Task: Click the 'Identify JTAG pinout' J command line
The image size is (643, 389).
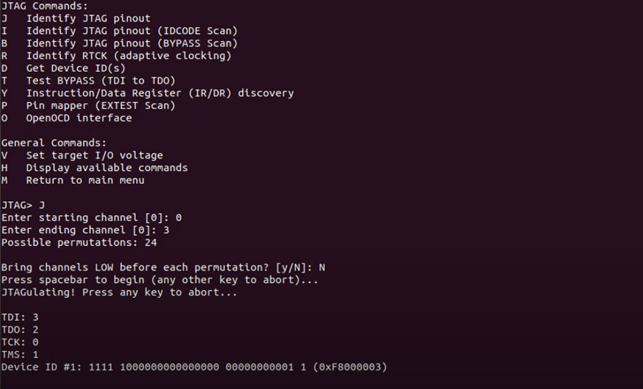Action: pos(76,18)
